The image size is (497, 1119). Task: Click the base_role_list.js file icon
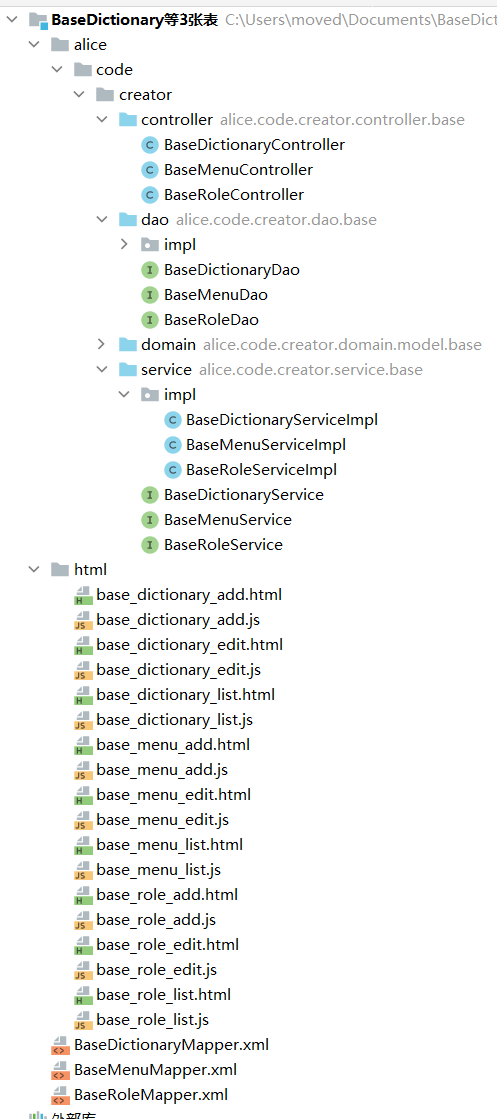point(83,1019)
